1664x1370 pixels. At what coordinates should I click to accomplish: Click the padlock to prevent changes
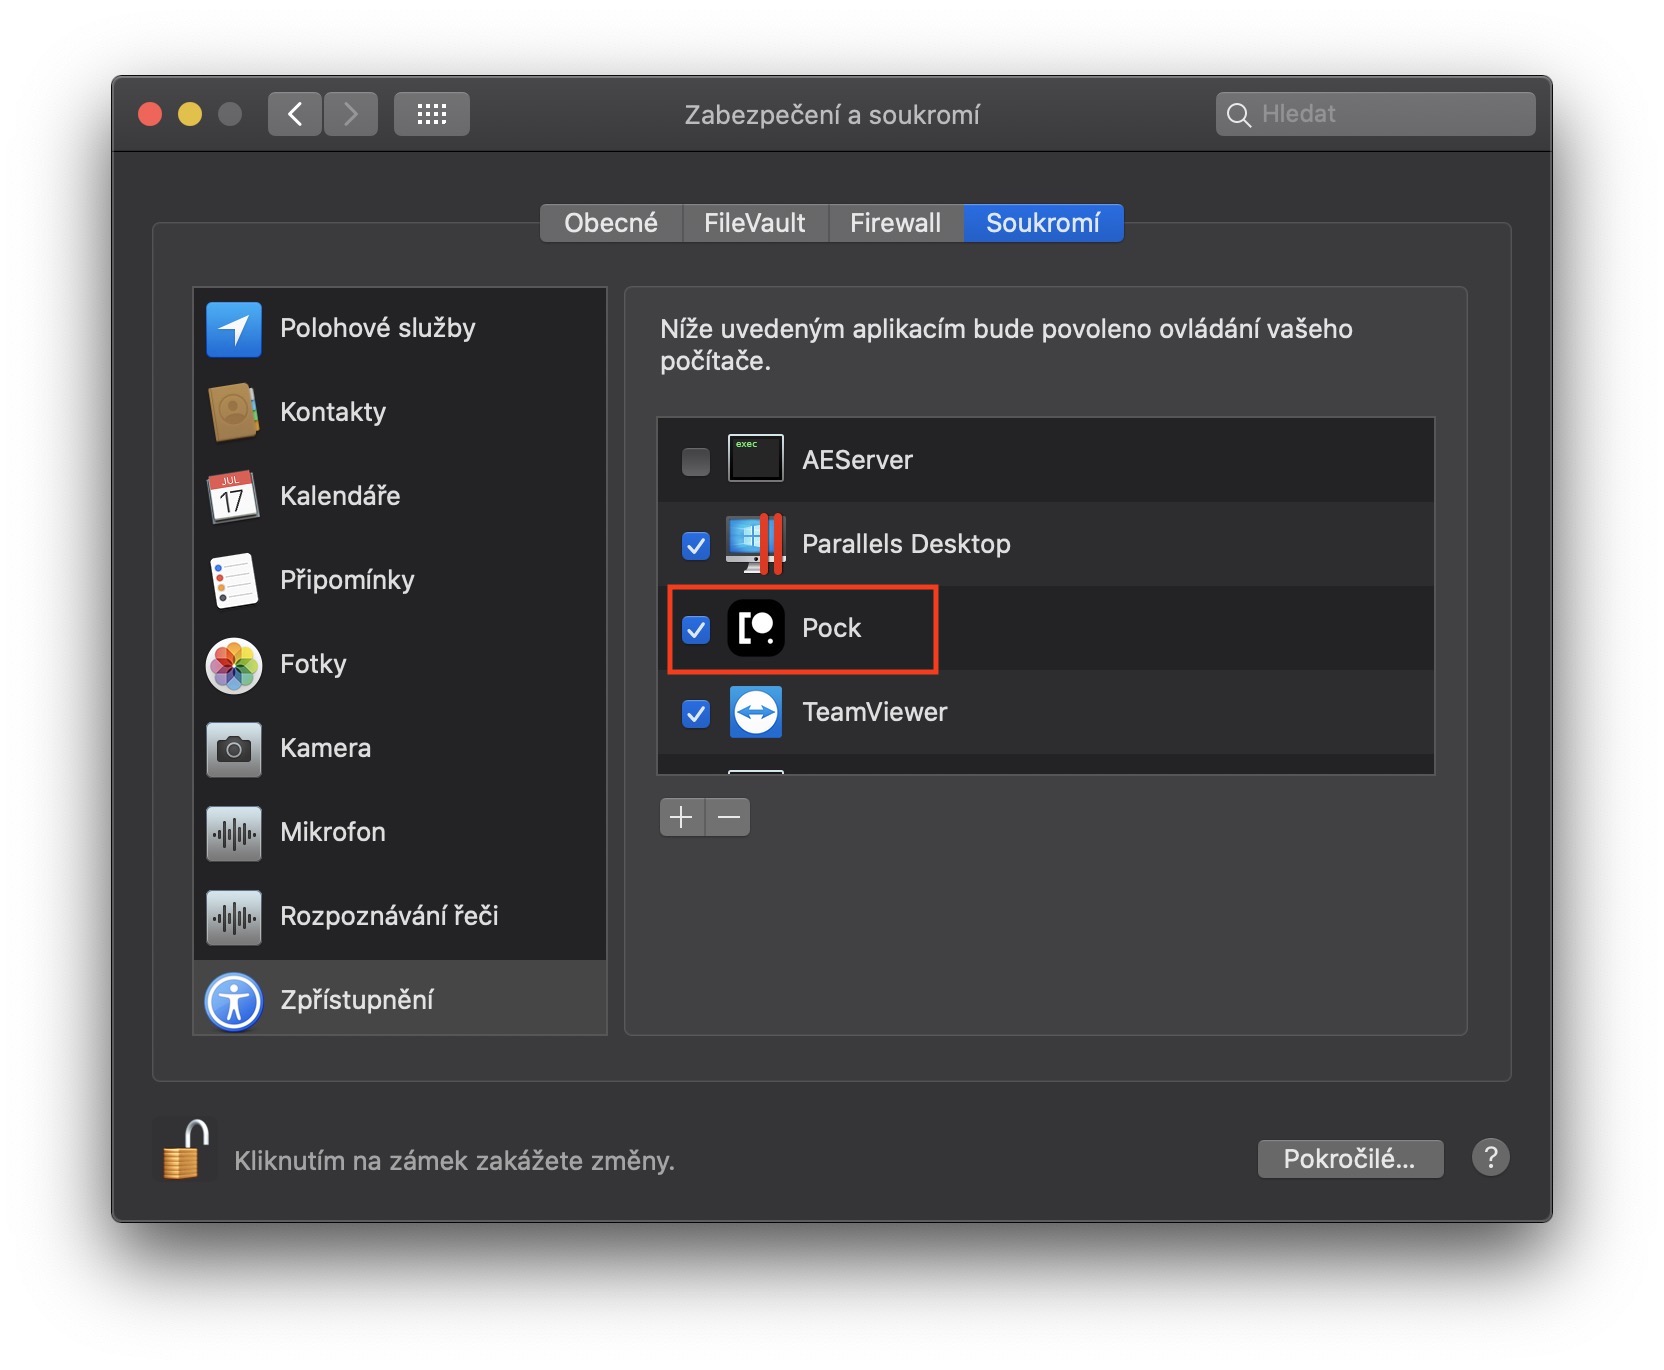pos(187,1150)
